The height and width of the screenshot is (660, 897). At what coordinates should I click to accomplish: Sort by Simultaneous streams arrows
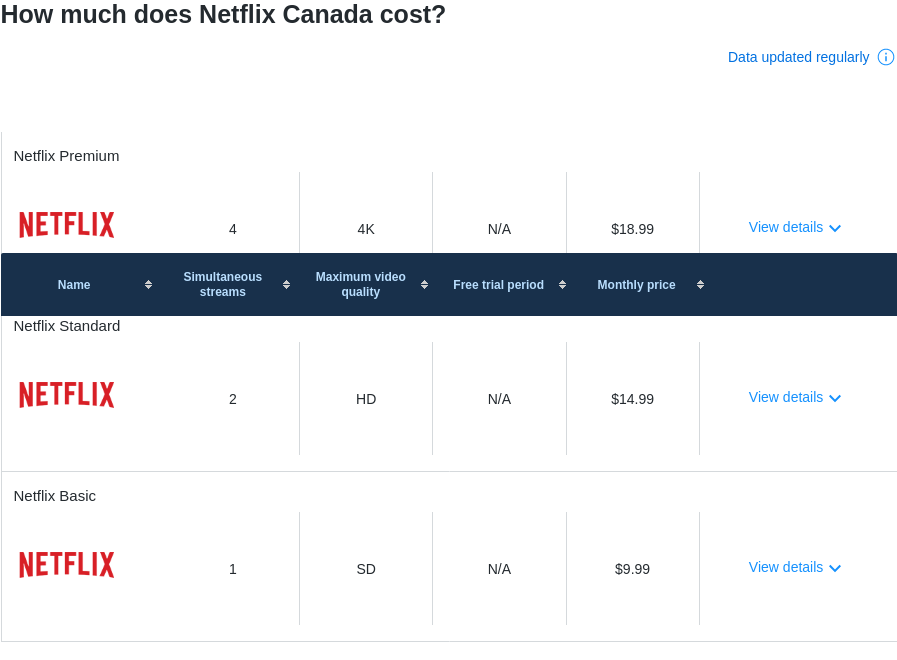[x=286, y=284]
